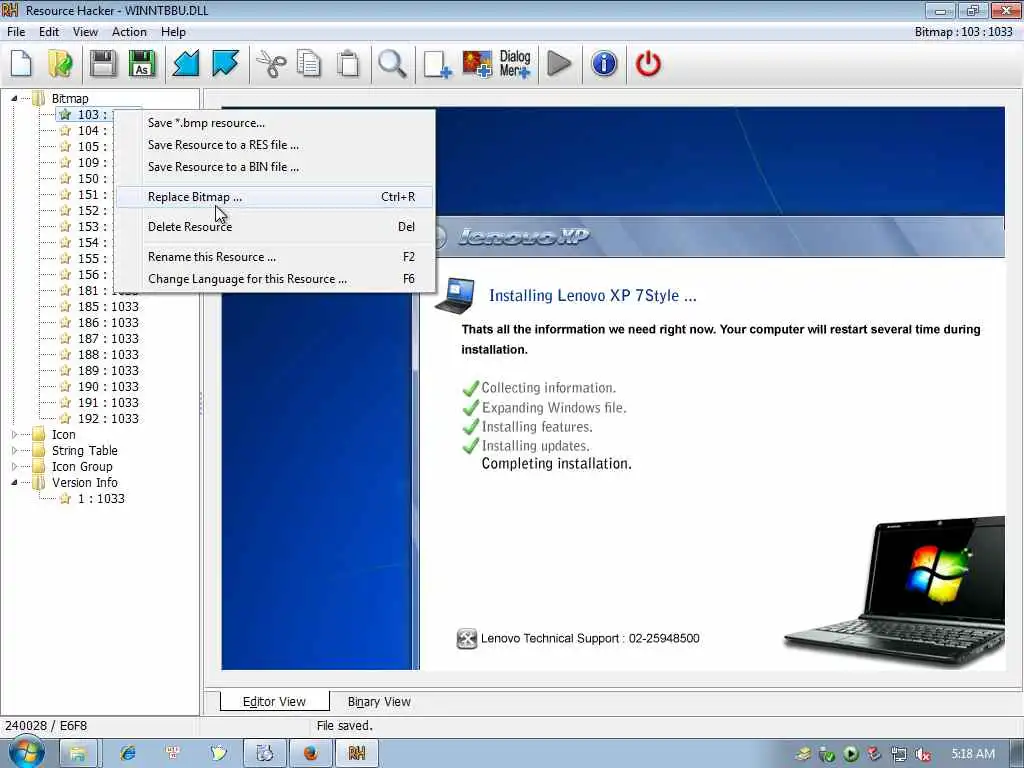Click the Paste clipboard icon
This screenshot has height=768, width=1024.
click(348, 64)
